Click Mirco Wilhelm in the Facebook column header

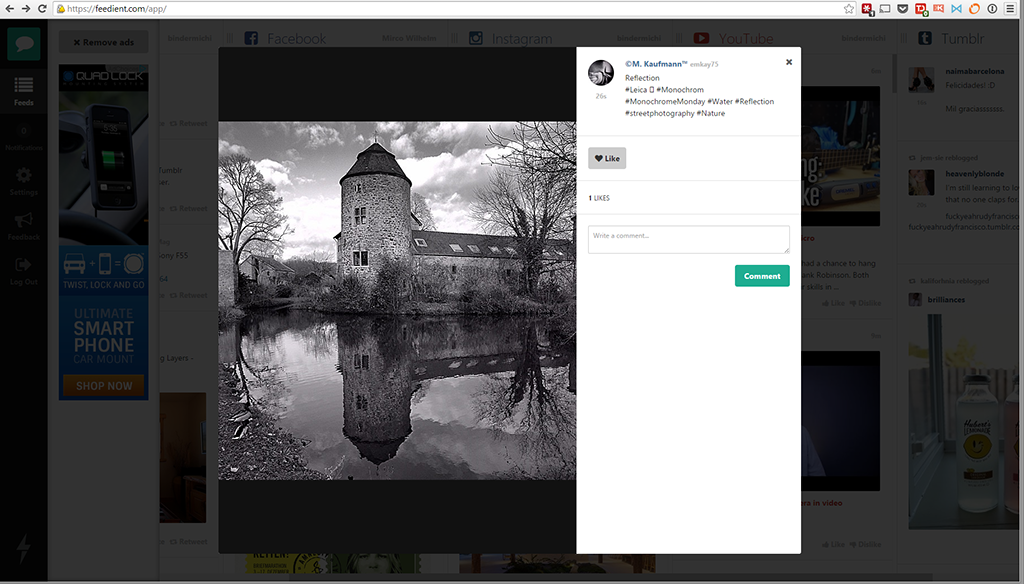409,38
